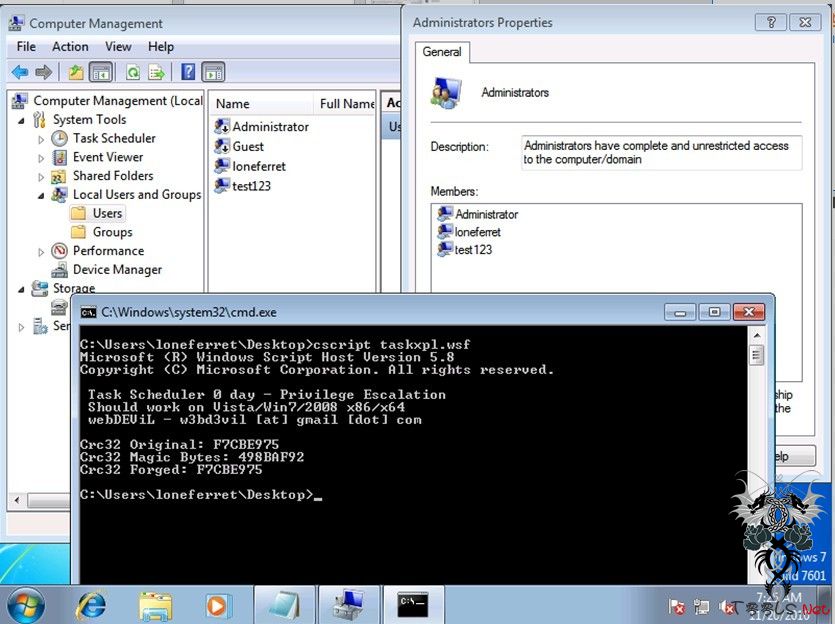
Task: Select Administrator in Members list
Action: (x=478, y=215)
